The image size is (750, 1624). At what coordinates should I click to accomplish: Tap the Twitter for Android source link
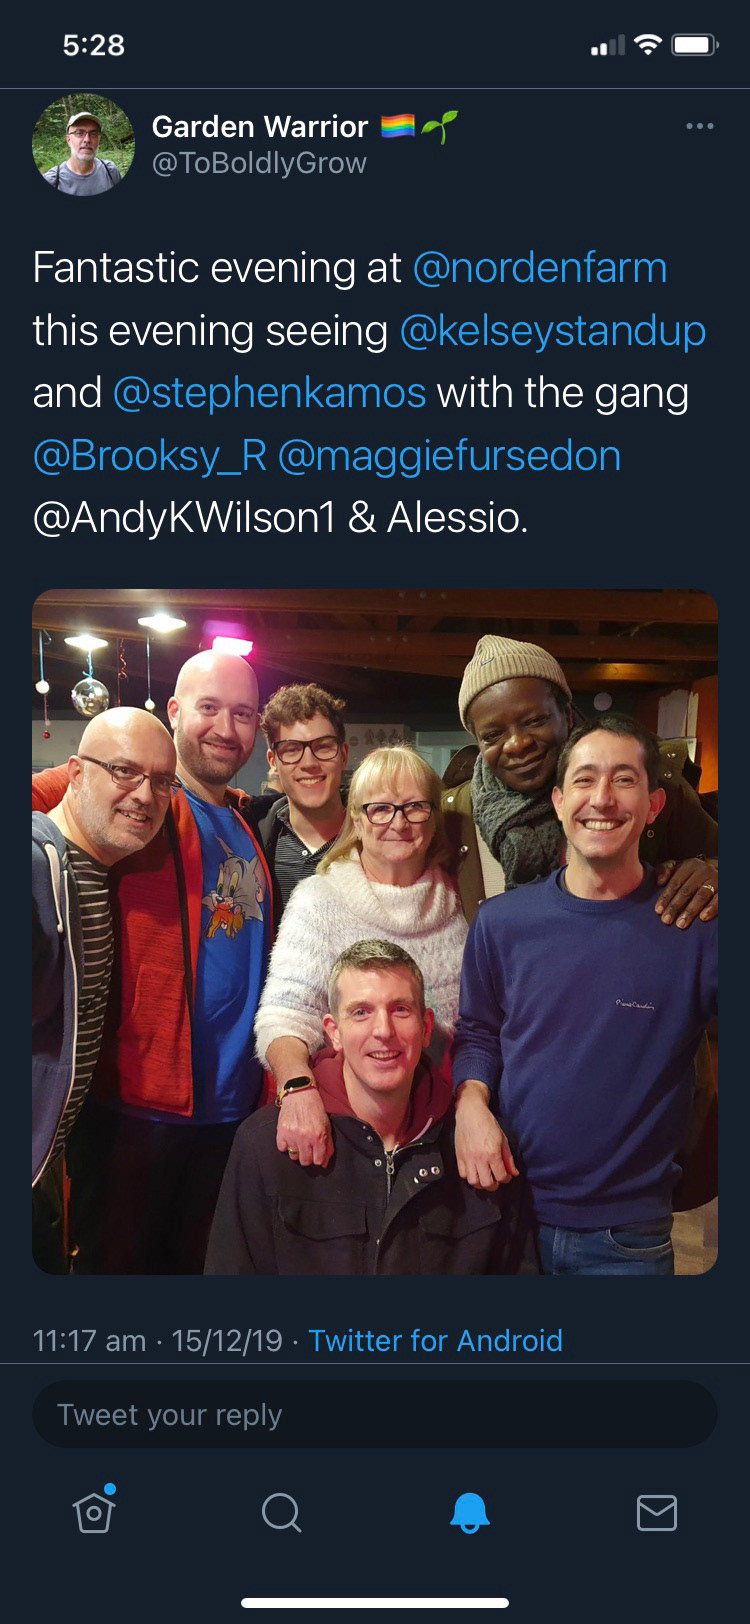pos(435,1340)
